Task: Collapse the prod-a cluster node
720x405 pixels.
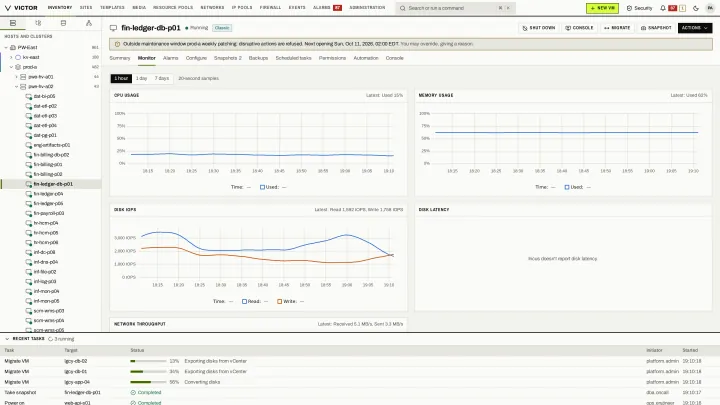Action: (x=11, y=67)
